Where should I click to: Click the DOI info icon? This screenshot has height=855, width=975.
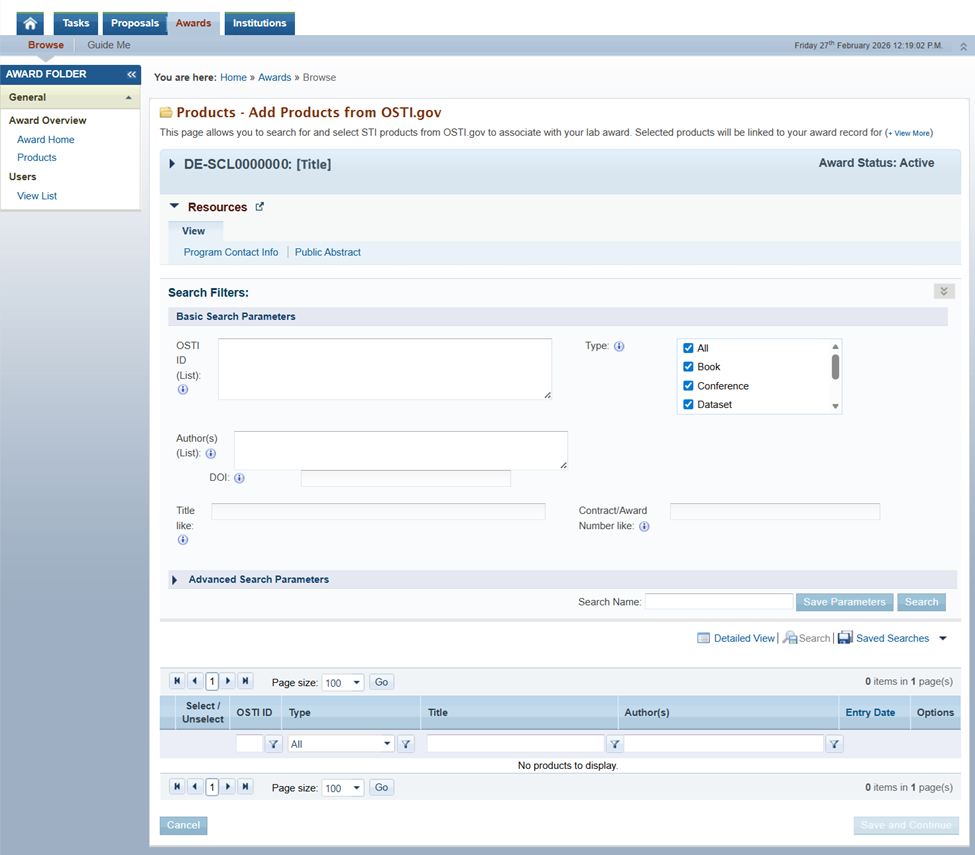[239, 478]
